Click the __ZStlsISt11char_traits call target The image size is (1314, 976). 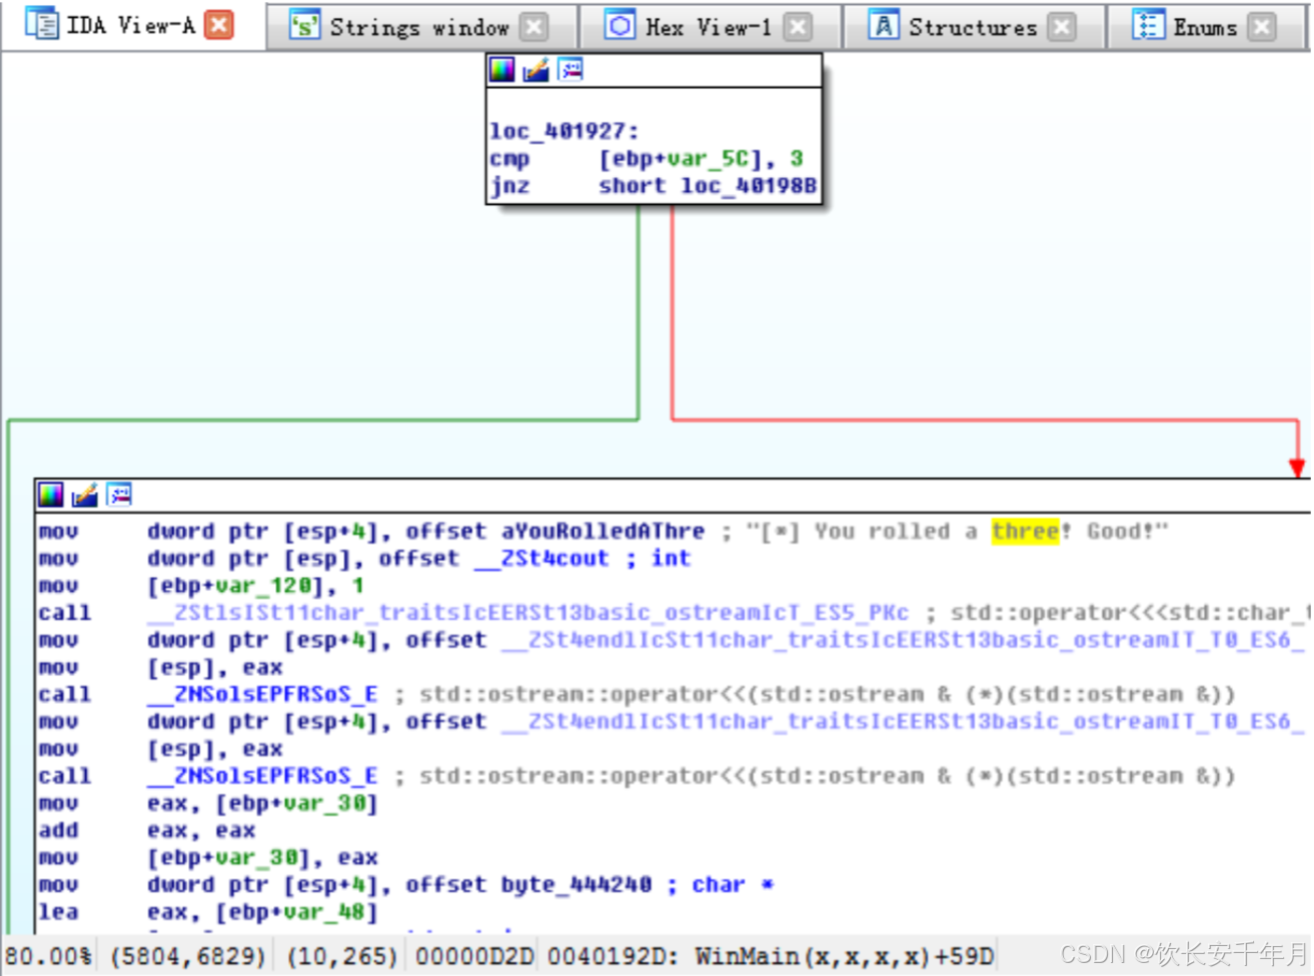[x=528, y=612]
